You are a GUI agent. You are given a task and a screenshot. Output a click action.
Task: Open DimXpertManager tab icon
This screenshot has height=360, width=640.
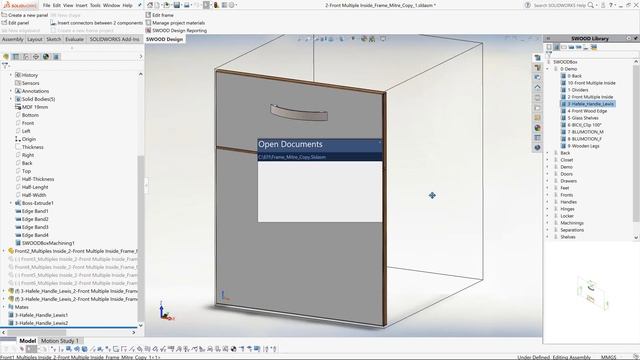[36, 57]
